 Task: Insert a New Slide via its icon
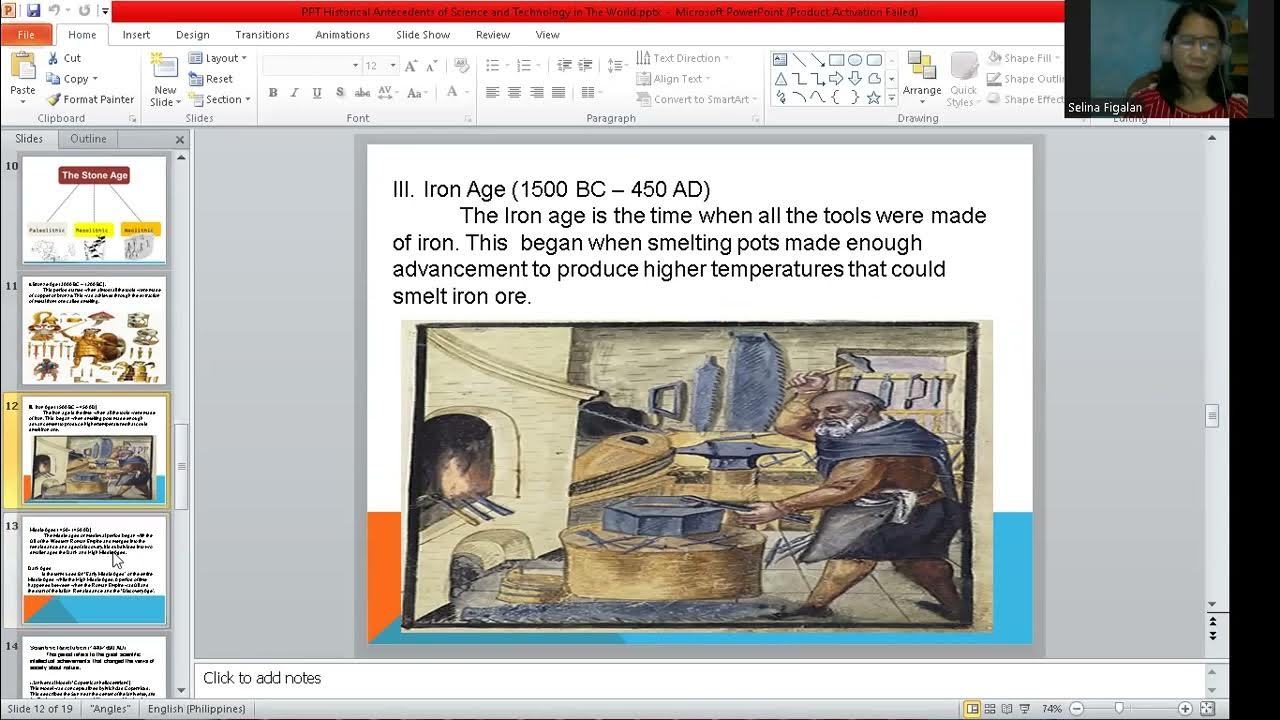point(164,66)
